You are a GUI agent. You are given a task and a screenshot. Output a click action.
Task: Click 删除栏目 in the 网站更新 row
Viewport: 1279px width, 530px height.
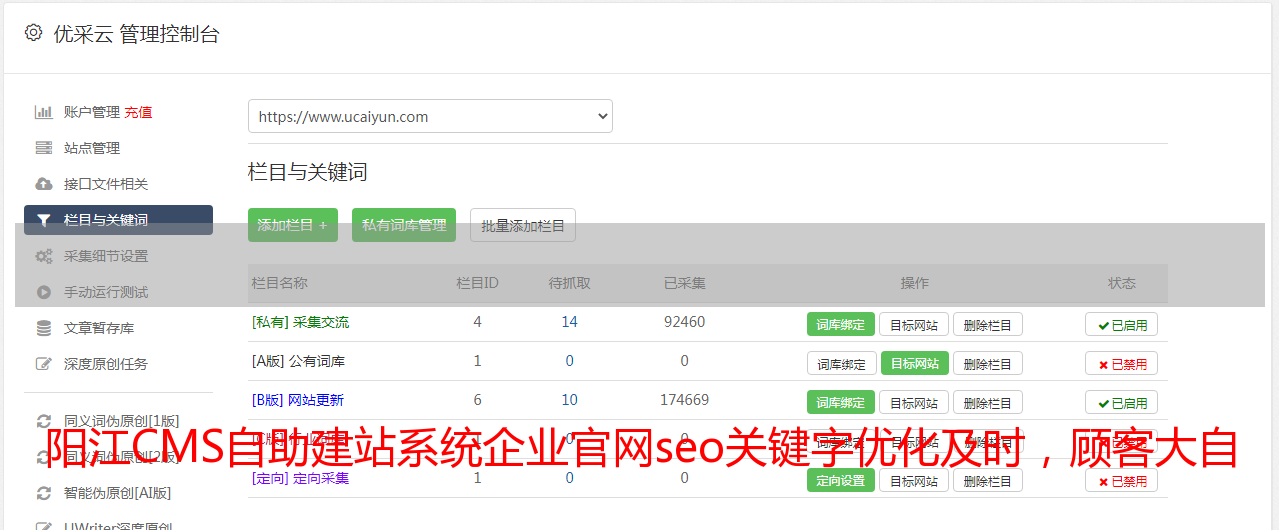tap(988, 402)
